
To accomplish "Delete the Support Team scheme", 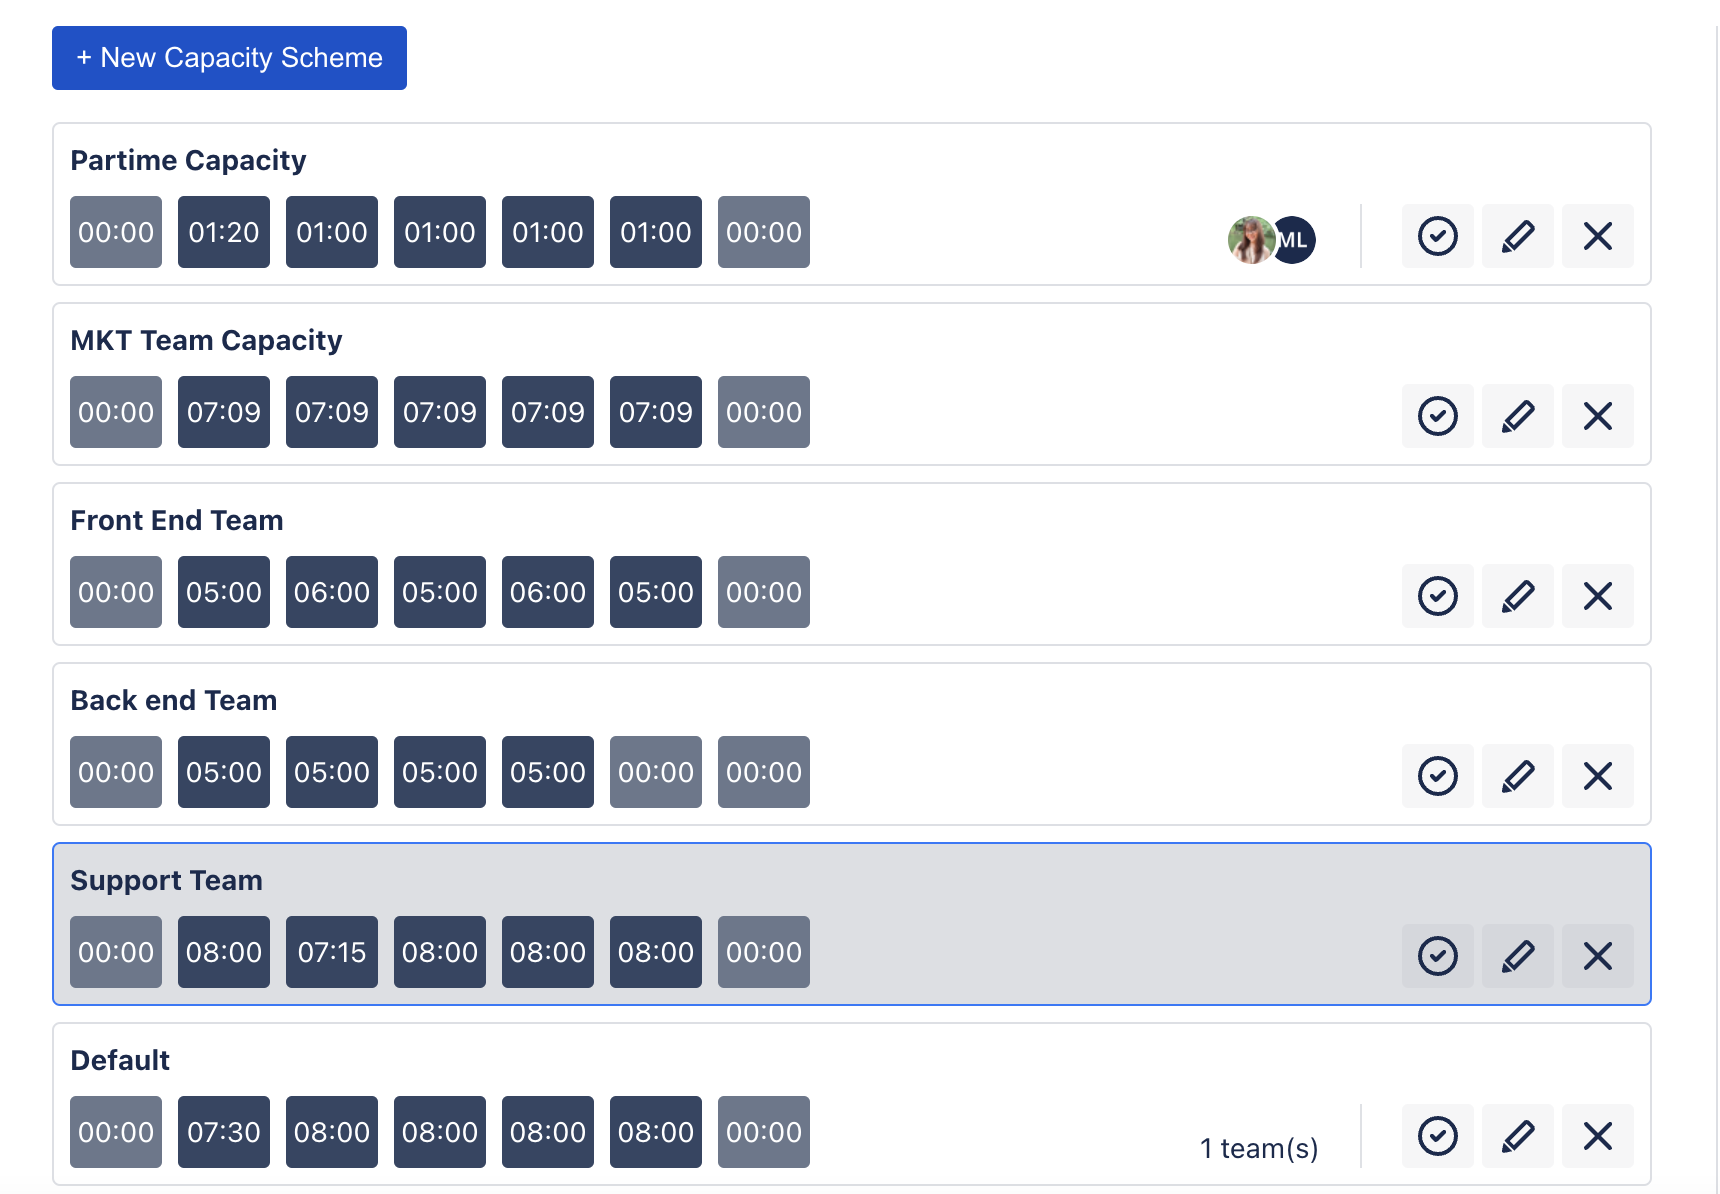I will (x=1597, y=955).
